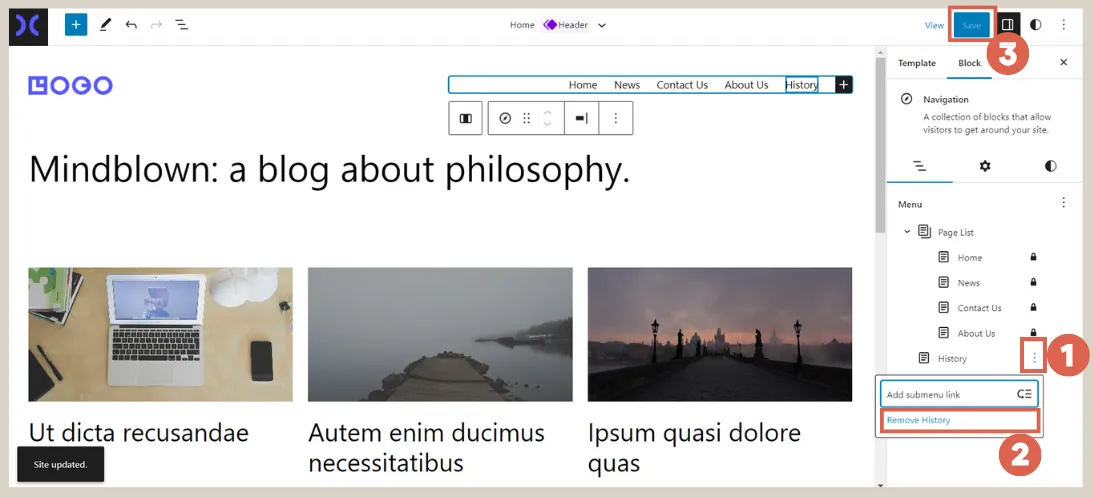
Task: Change items justification in block toolbar
Action: [581, 119]
